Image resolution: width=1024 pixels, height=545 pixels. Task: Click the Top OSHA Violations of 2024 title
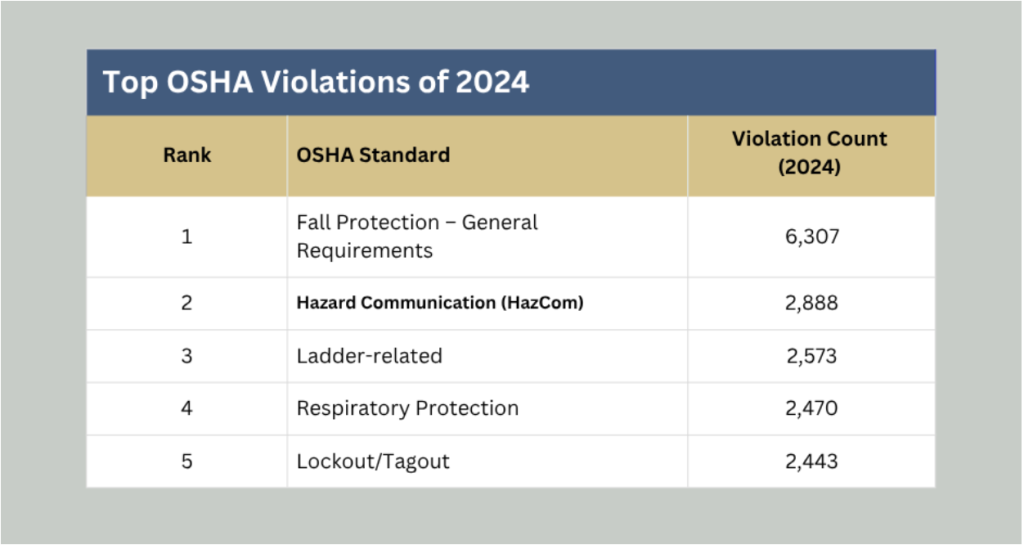tap(315, 82)
